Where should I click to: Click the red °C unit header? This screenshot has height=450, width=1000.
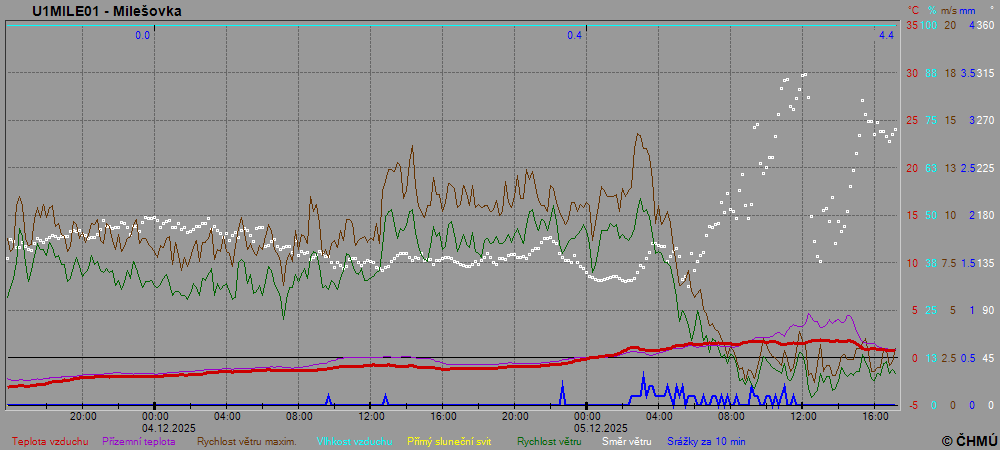pyautogui.click(x=912, y=10)
